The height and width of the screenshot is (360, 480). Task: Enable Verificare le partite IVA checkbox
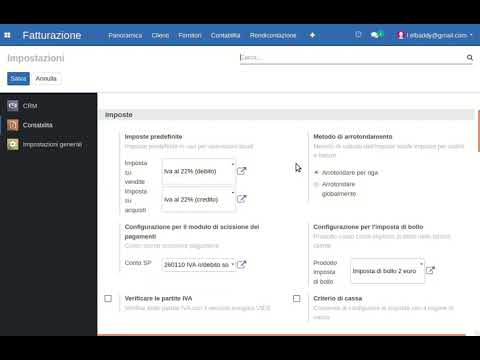point(108,298)
